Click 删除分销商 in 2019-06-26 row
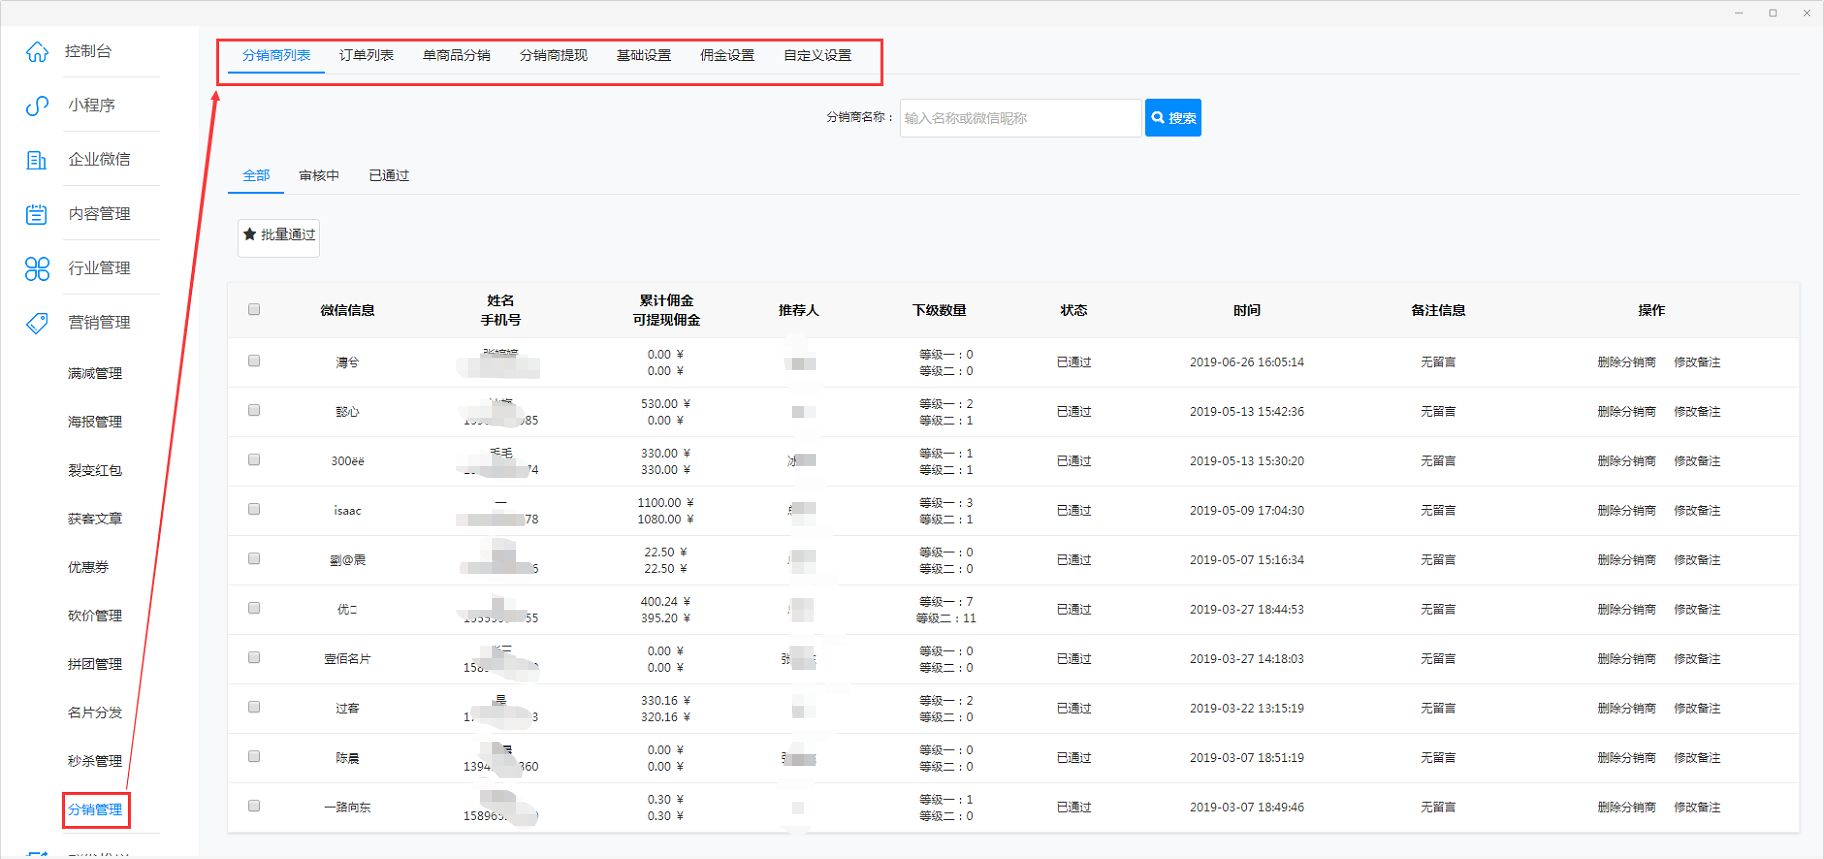Viewport: 1824px width, 859px height. click(1626, 362)
